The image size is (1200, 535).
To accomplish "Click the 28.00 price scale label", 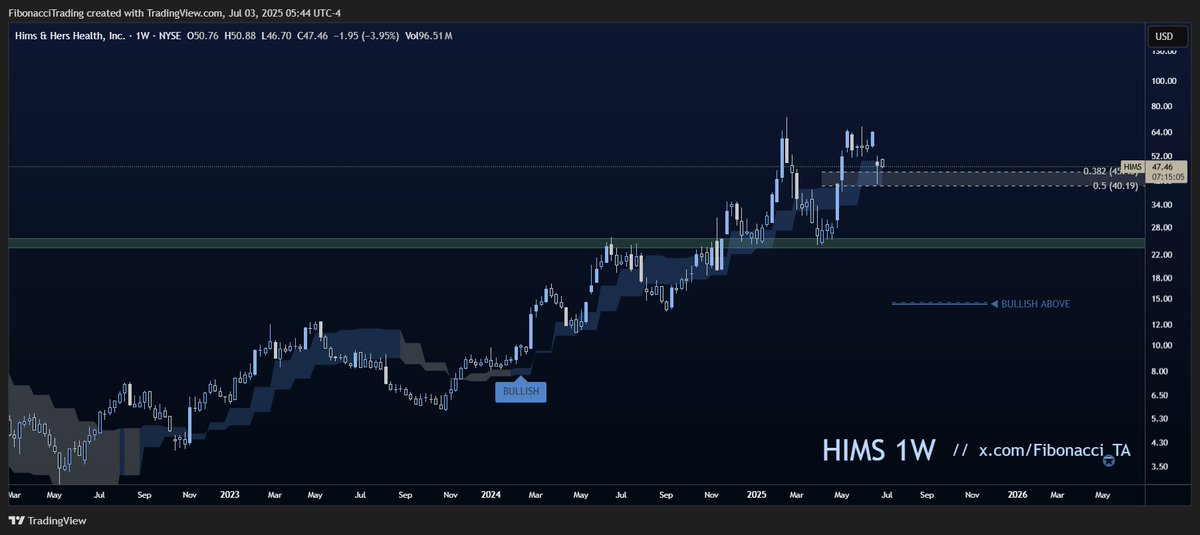I will 1164,227.
